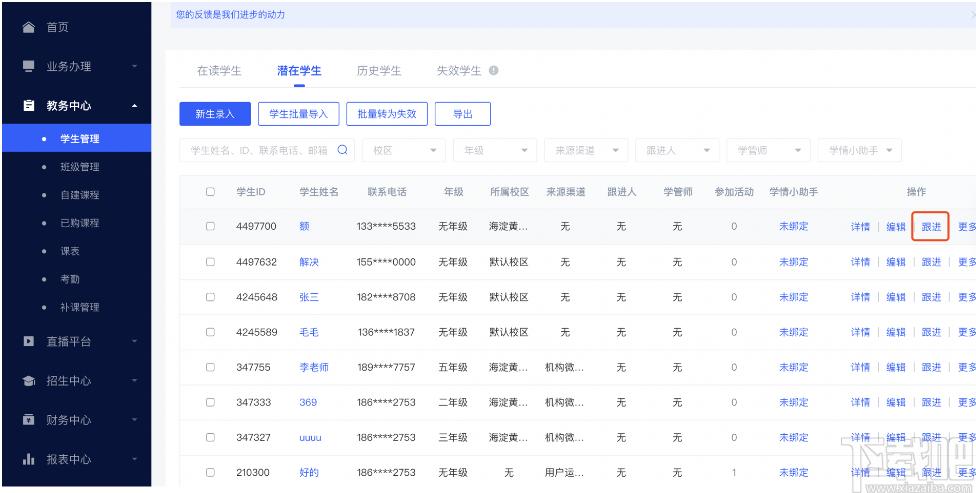Open student name link 毛毛
976x493 pixels.
309,332
